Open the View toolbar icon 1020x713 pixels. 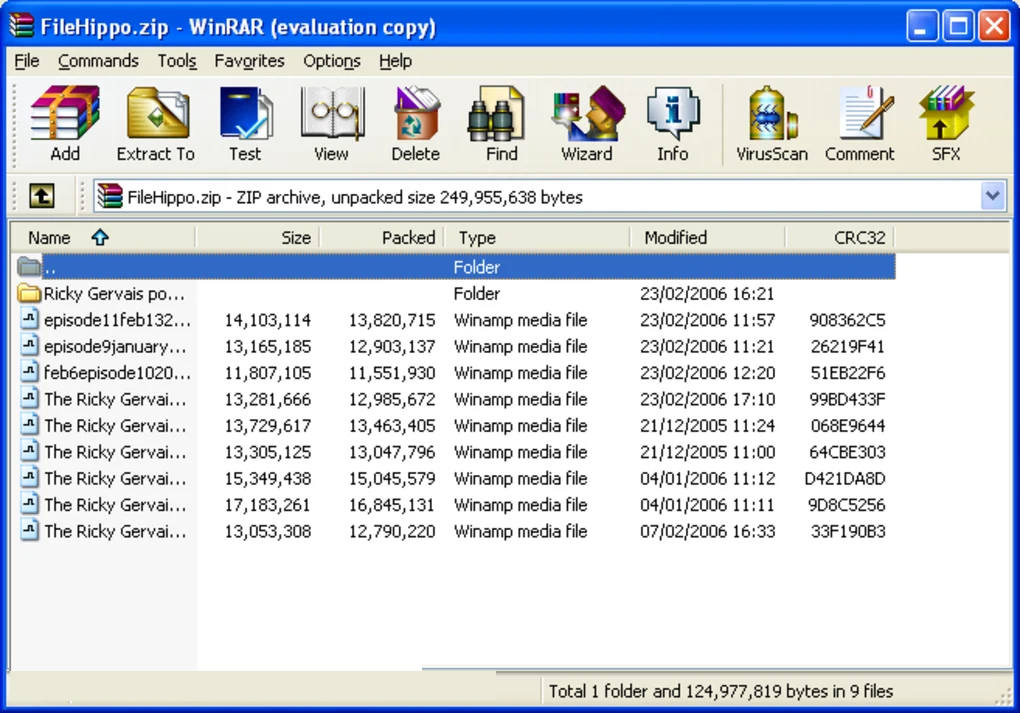(x=332, y=114)
